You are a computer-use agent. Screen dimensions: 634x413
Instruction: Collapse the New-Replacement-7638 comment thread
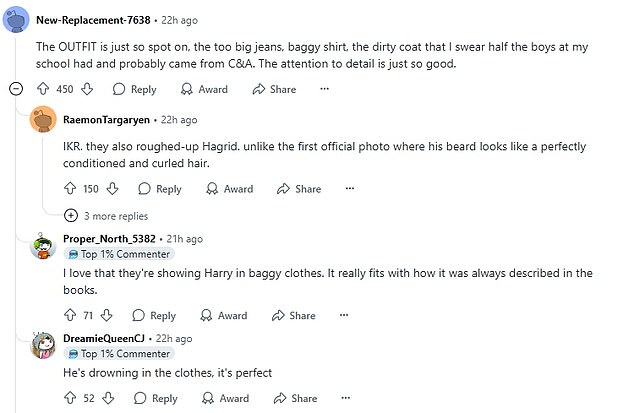16,89
